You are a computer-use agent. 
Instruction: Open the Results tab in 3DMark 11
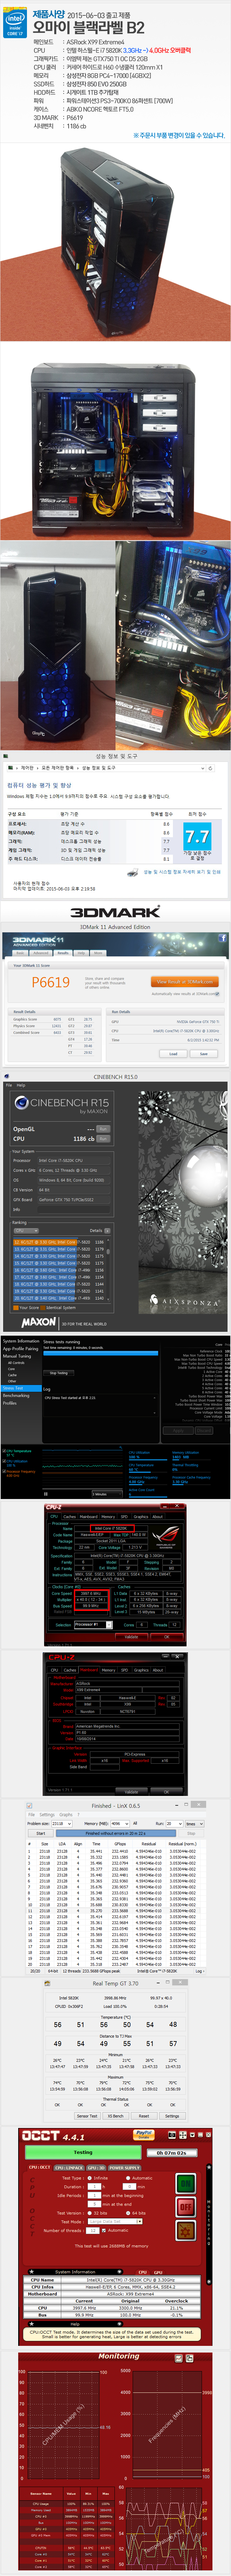click(63, 953)
